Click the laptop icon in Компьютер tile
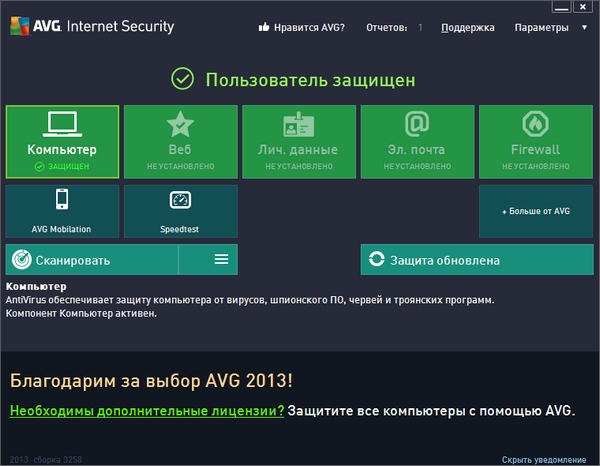 pos(62,124)
